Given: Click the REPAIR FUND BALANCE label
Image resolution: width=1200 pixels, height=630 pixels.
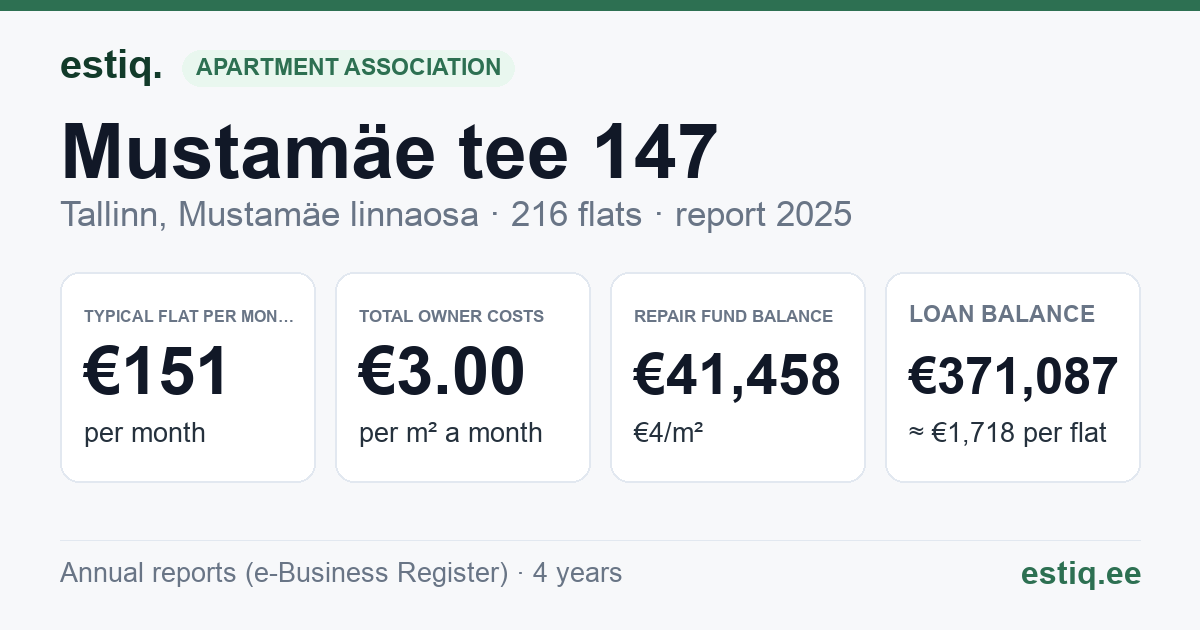Looking at the screenshot, I should point(733,316).
